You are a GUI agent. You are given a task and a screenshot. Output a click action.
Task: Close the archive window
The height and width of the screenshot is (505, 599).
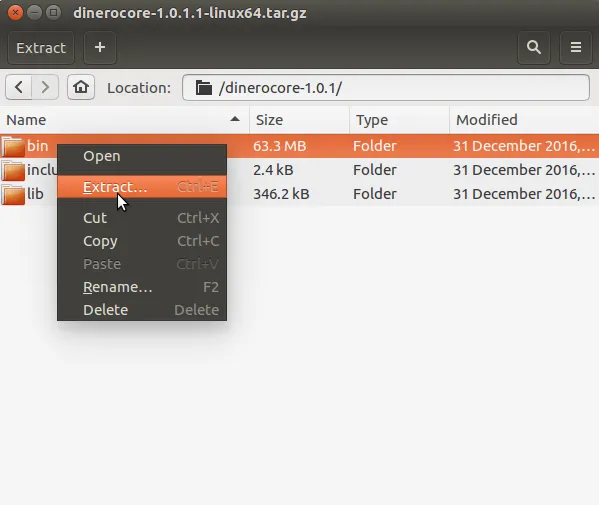(15, 13)
